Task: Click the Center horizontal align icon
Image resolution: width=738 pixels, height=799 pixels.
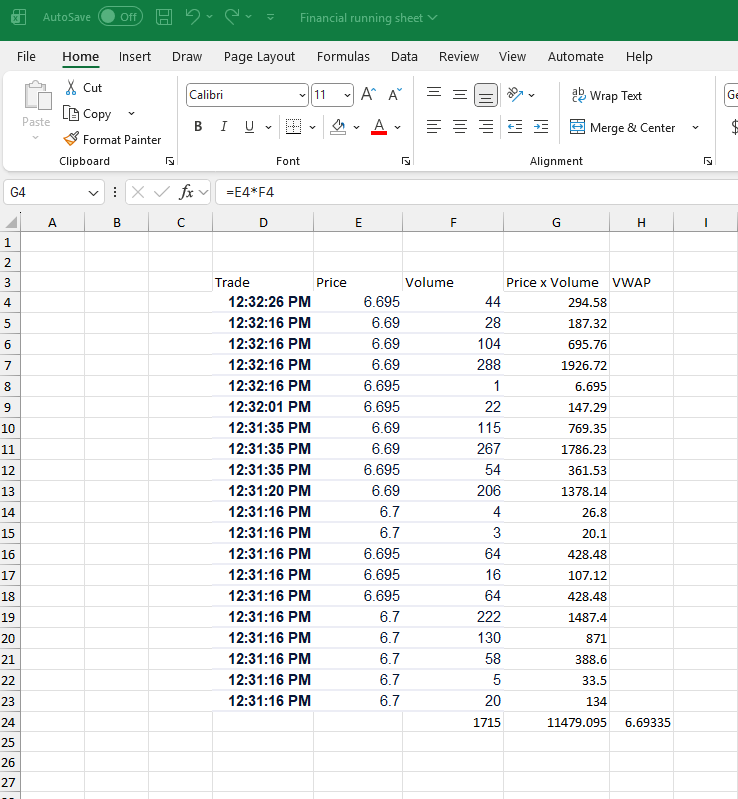Action: pyautogui.click(x=460, y=127)
